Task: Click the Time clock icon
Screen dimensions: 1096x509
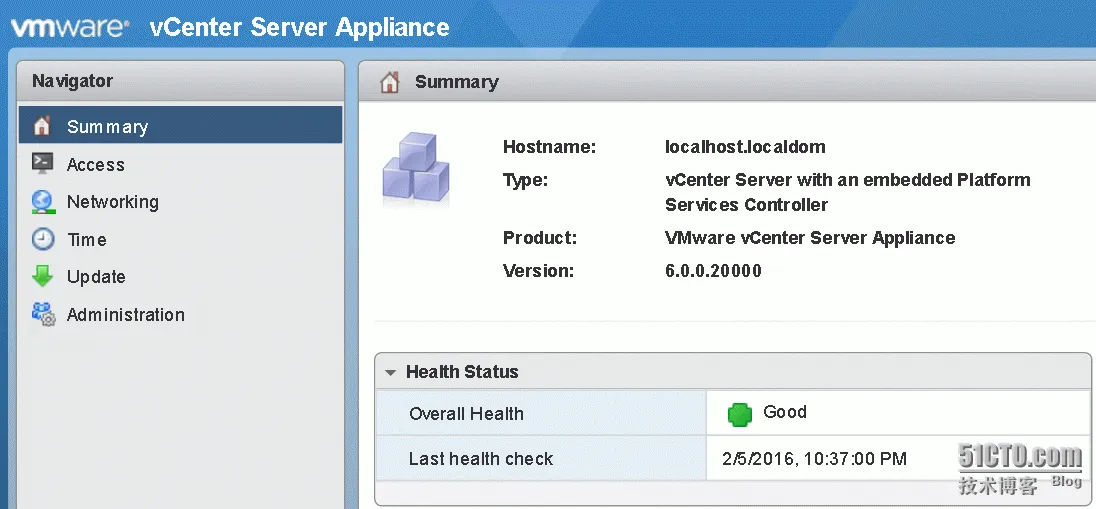Action: coord(43,239)
